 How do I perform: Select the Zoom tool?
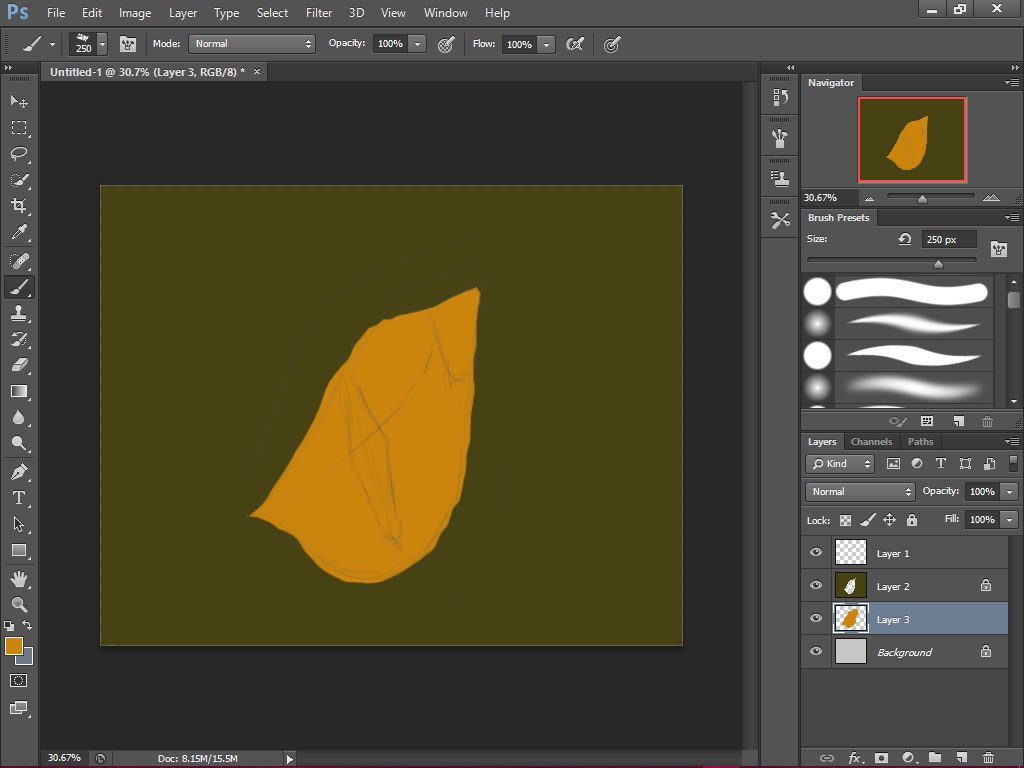(20, 603)
